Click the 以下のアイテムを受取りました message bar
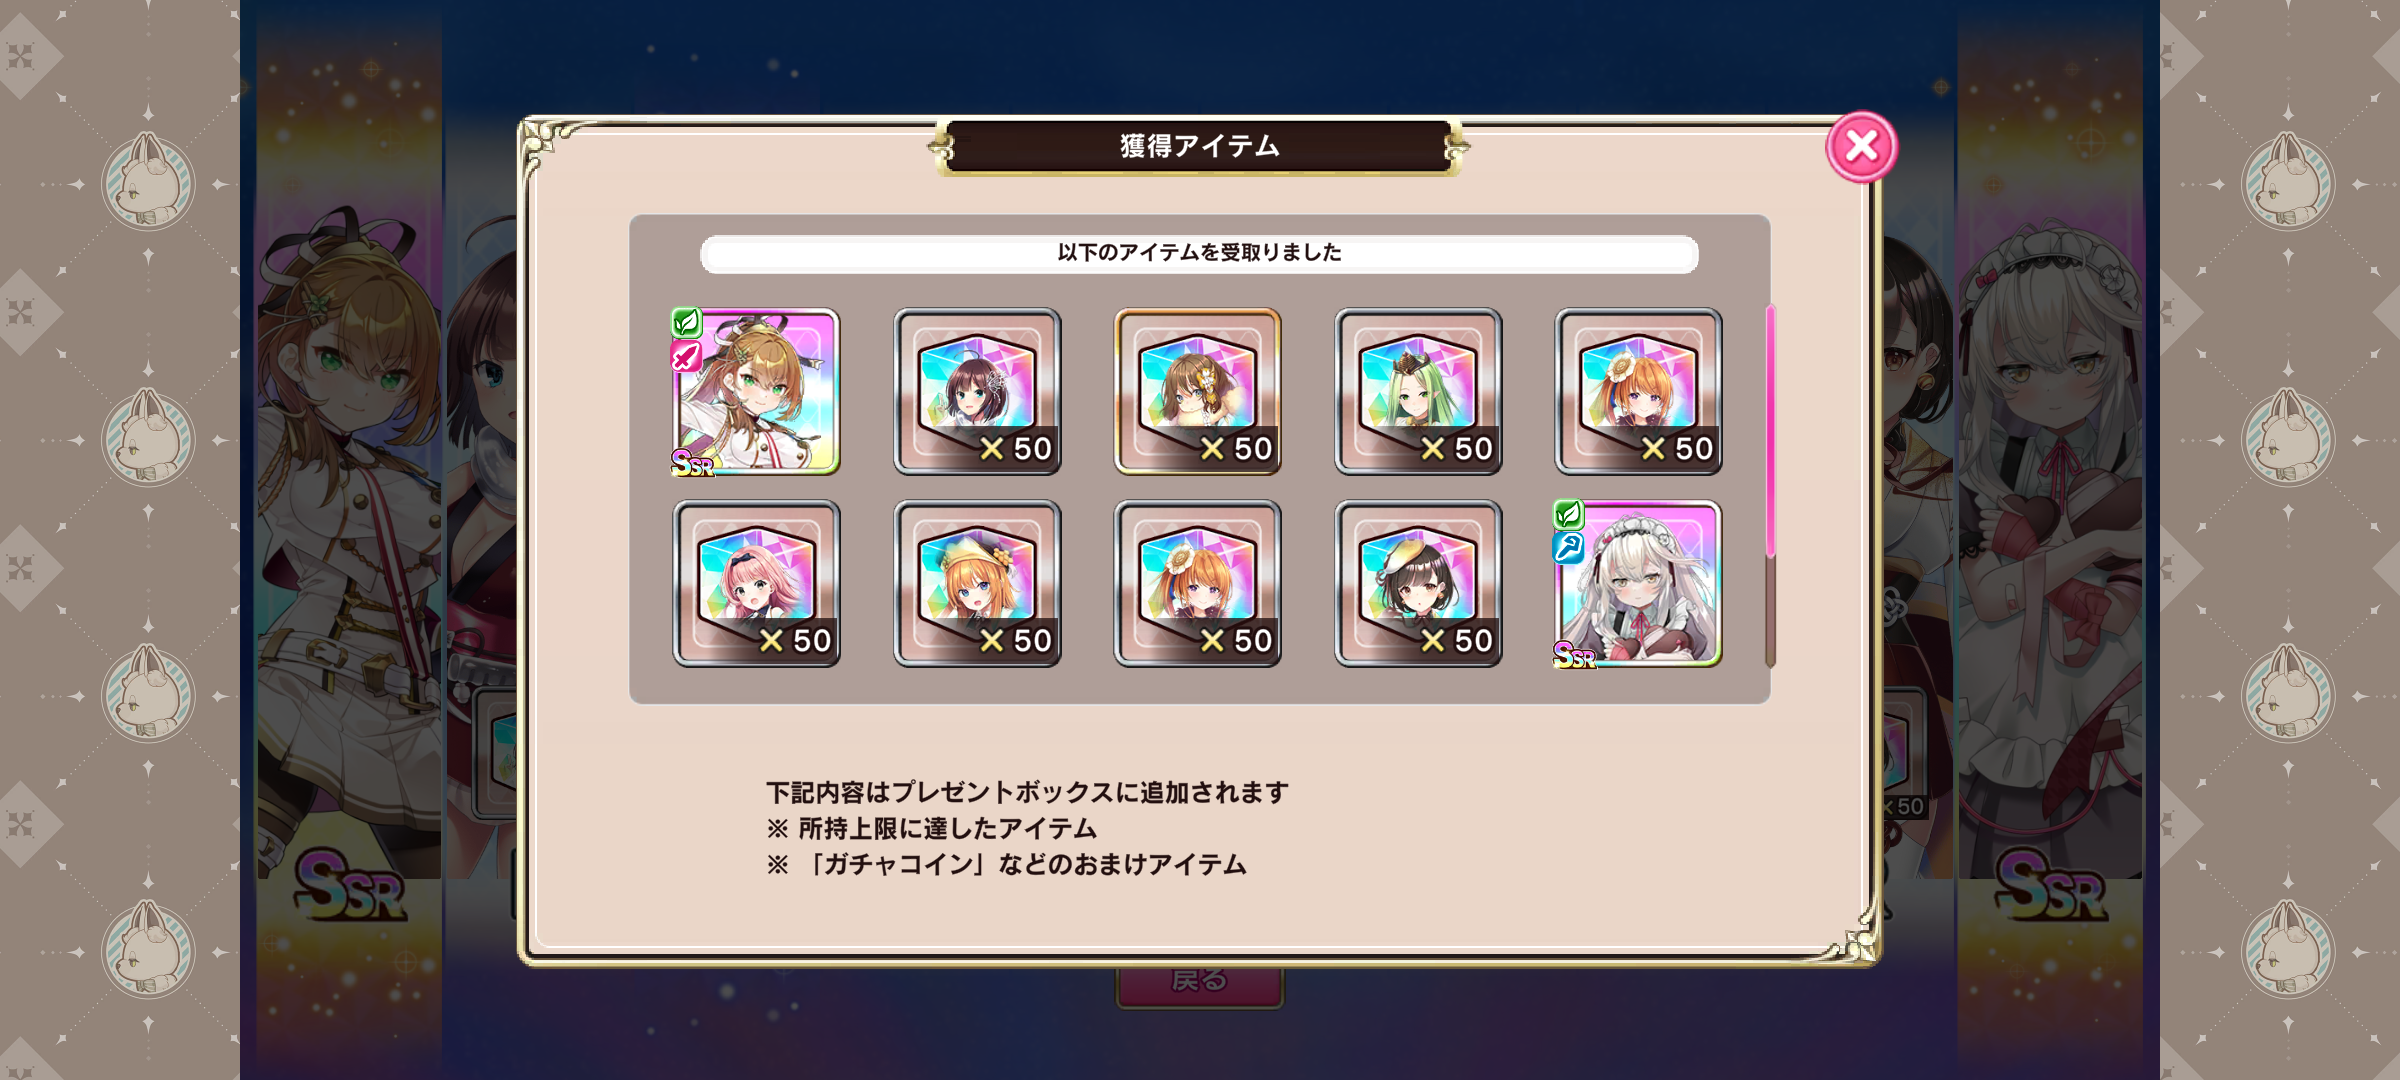2400x1080 pixels. coord(1199,253)
